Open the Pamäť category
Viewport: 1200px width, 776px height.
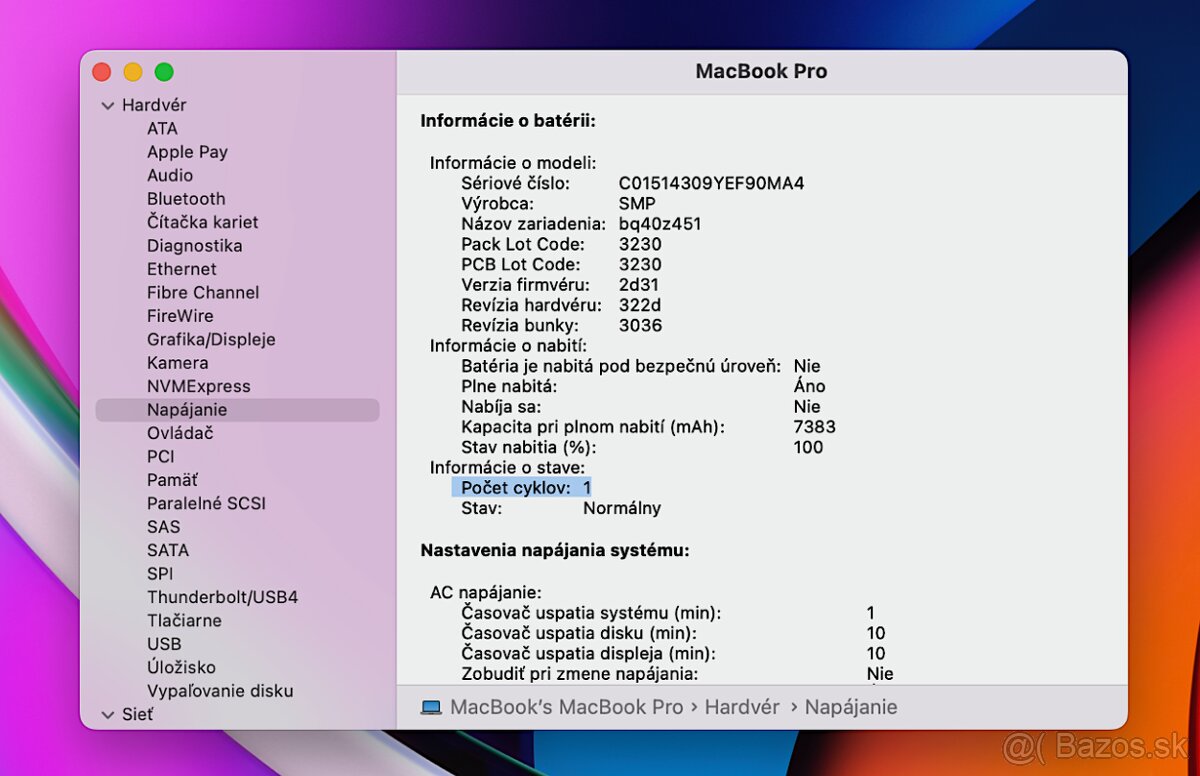point(171,480)
